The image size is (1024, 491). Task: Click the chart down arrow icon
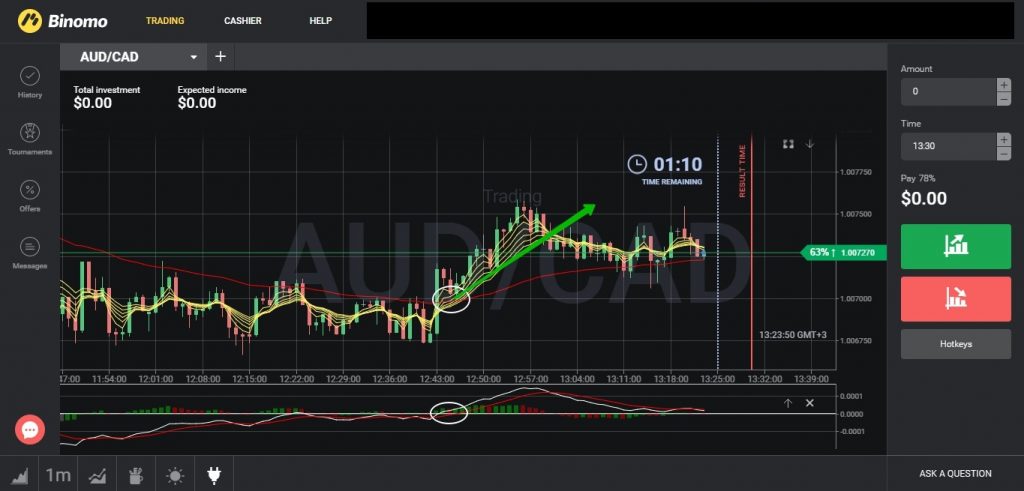[810, 144]
